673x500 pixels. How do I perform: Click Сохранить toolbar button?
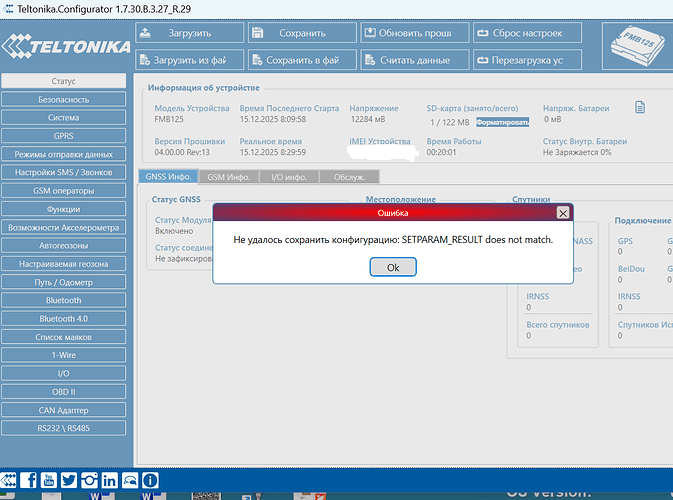tap(301, 33)
